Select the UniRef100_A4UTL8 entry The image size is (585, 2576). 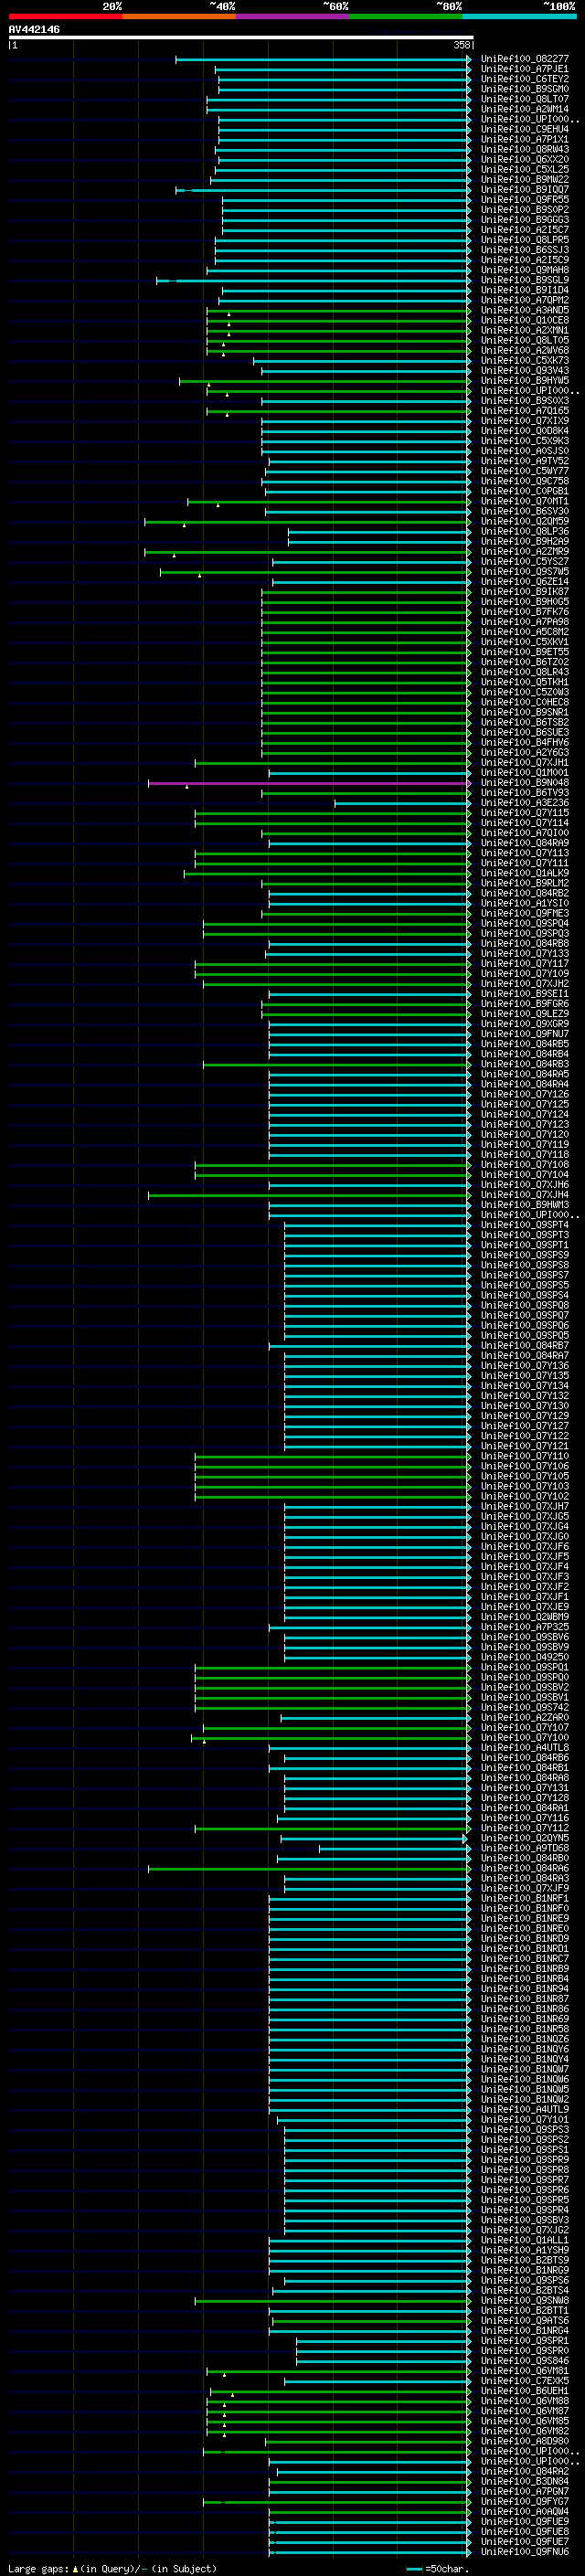(x=524, y=1747)
